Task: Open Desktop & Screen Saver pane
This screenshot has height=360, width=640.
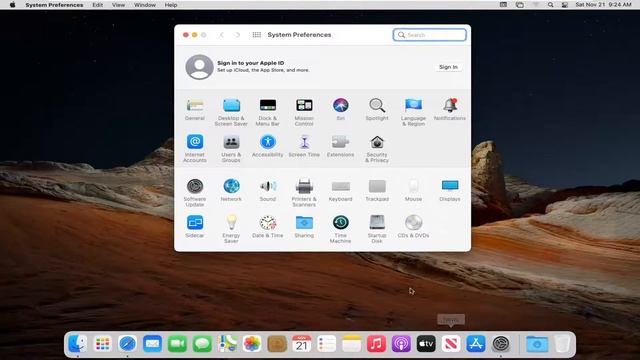Action: click(x=231, y=112)
